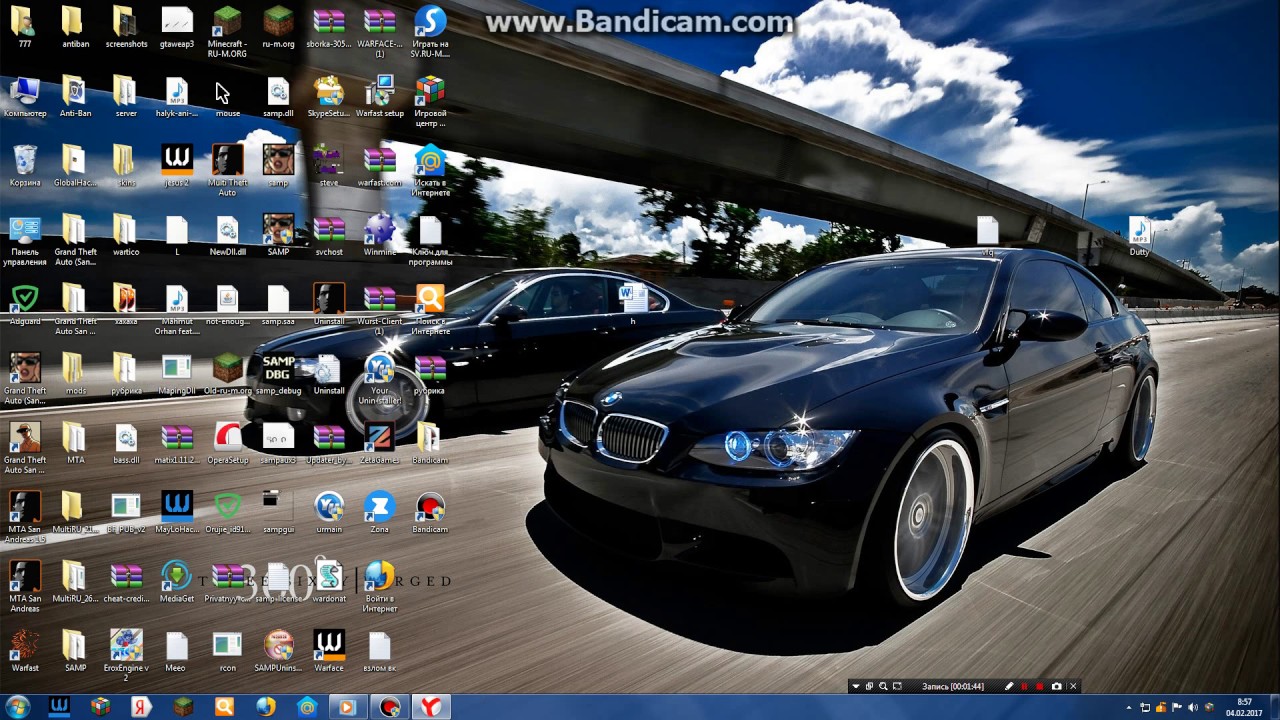
Task: Click the Запись [00:01:44] recording timer
Action: pyautogui.click(x=953, y=687)
